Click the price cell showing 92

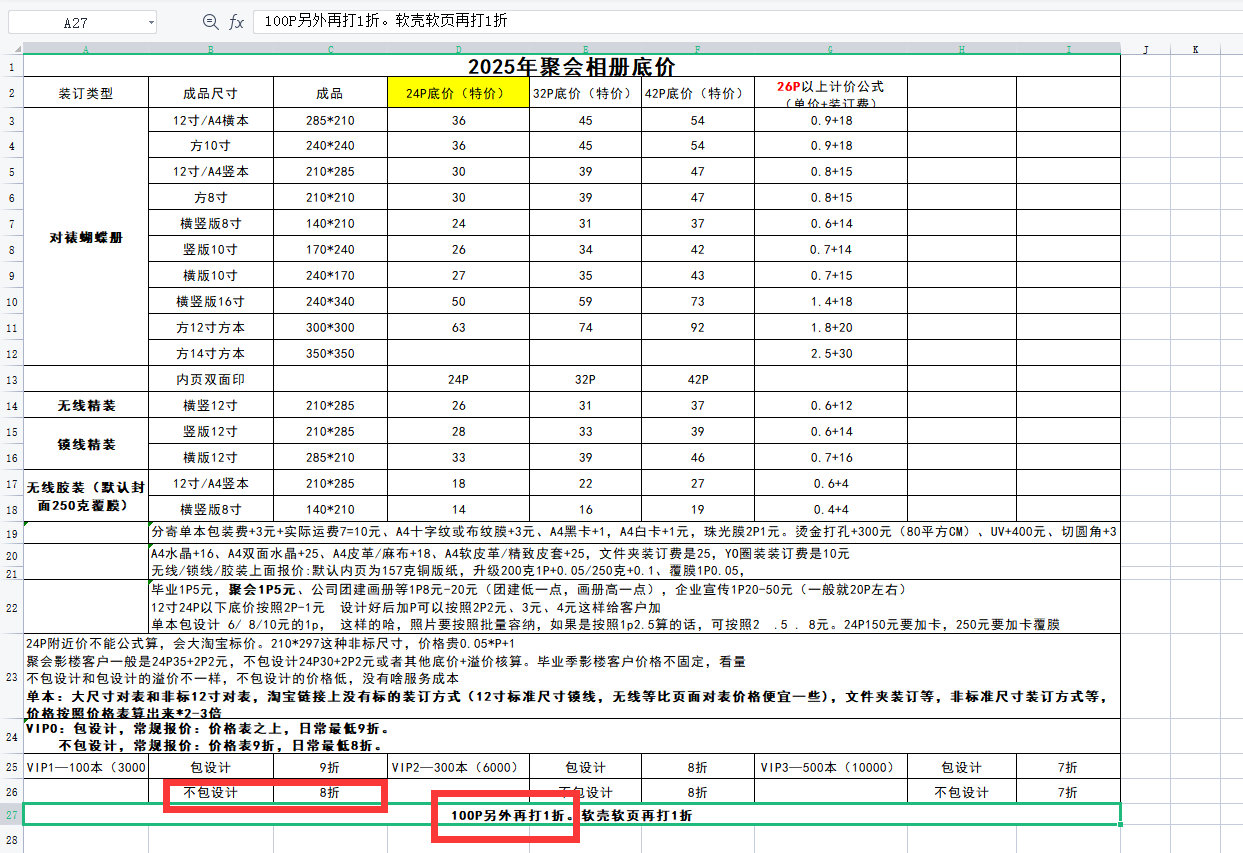(698, 327)
